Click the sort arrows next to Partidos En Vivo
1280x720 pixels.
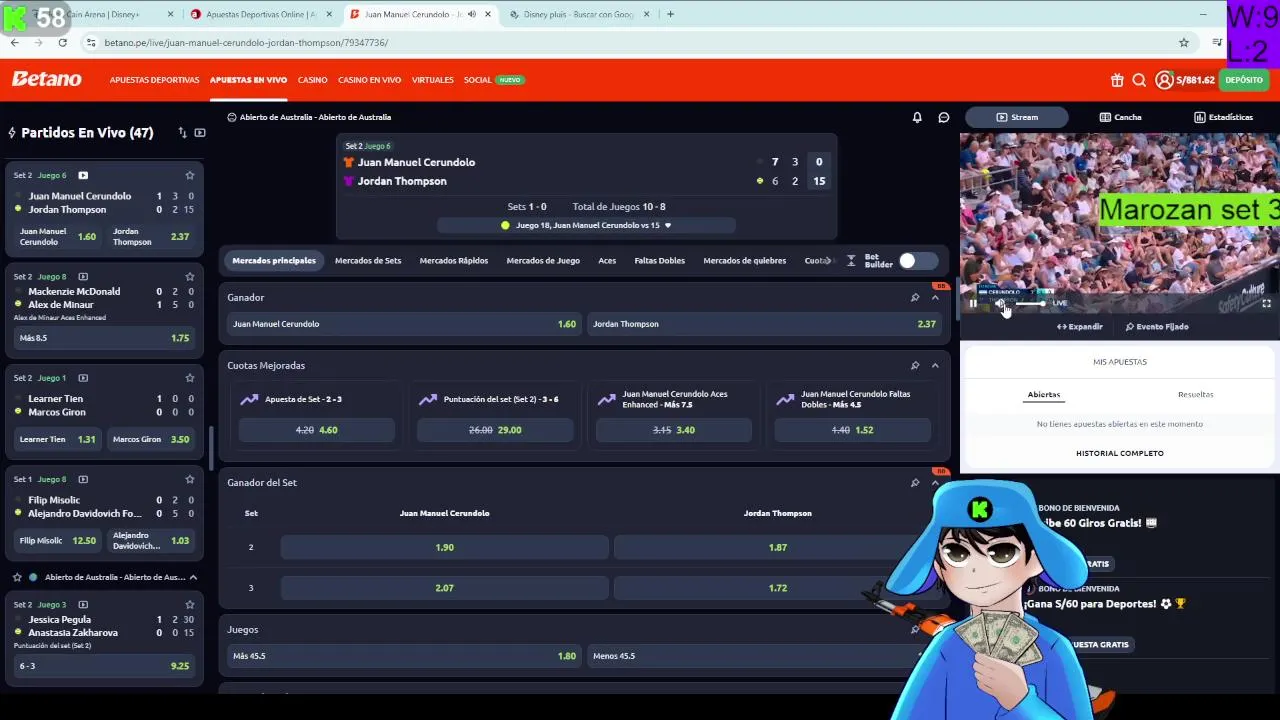coord(182,132)
